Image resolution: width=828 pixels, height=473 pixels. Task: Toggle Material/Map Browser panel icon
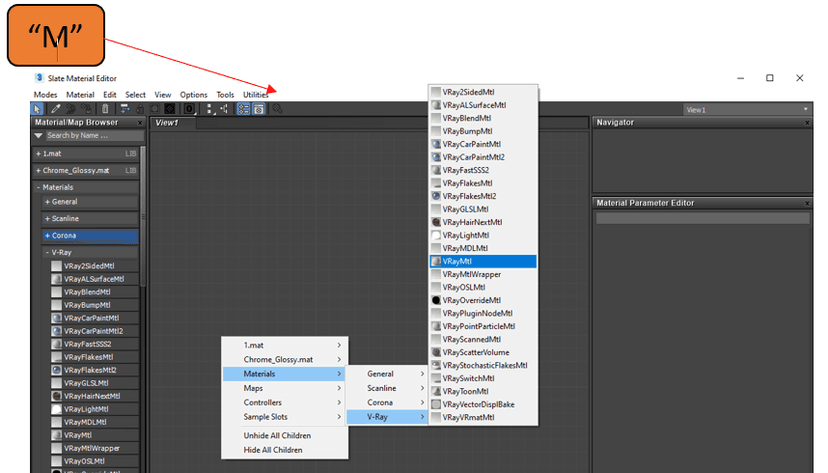coord(243,109)
